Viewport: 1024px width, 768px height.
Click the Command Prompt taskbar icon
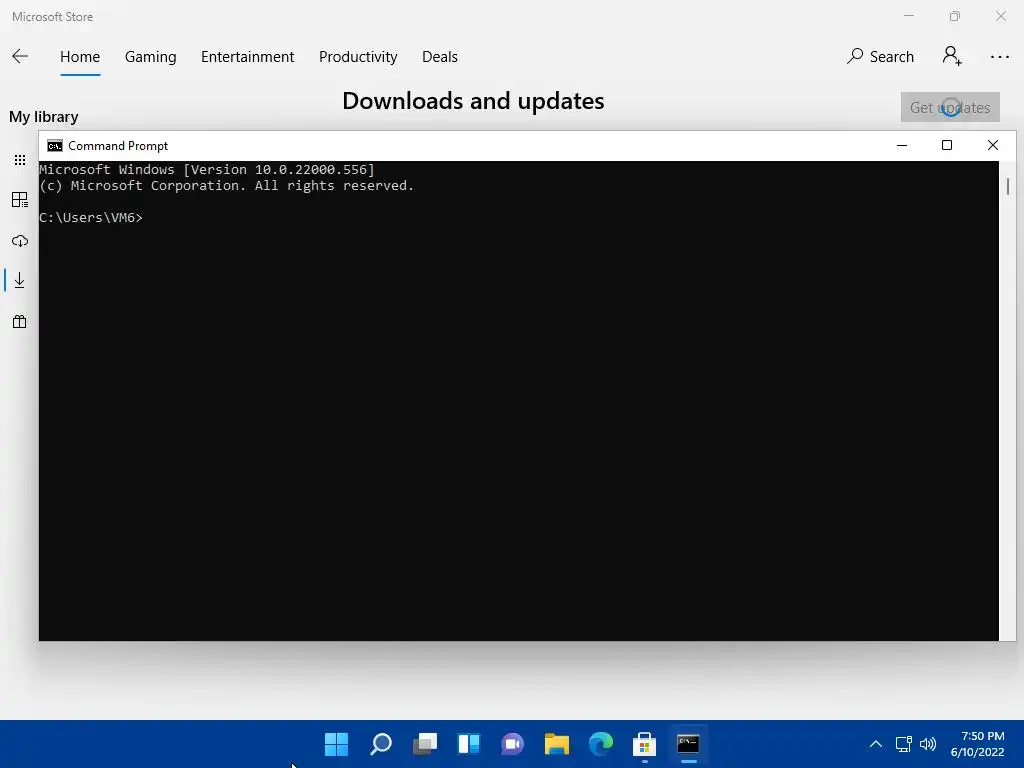688,744
